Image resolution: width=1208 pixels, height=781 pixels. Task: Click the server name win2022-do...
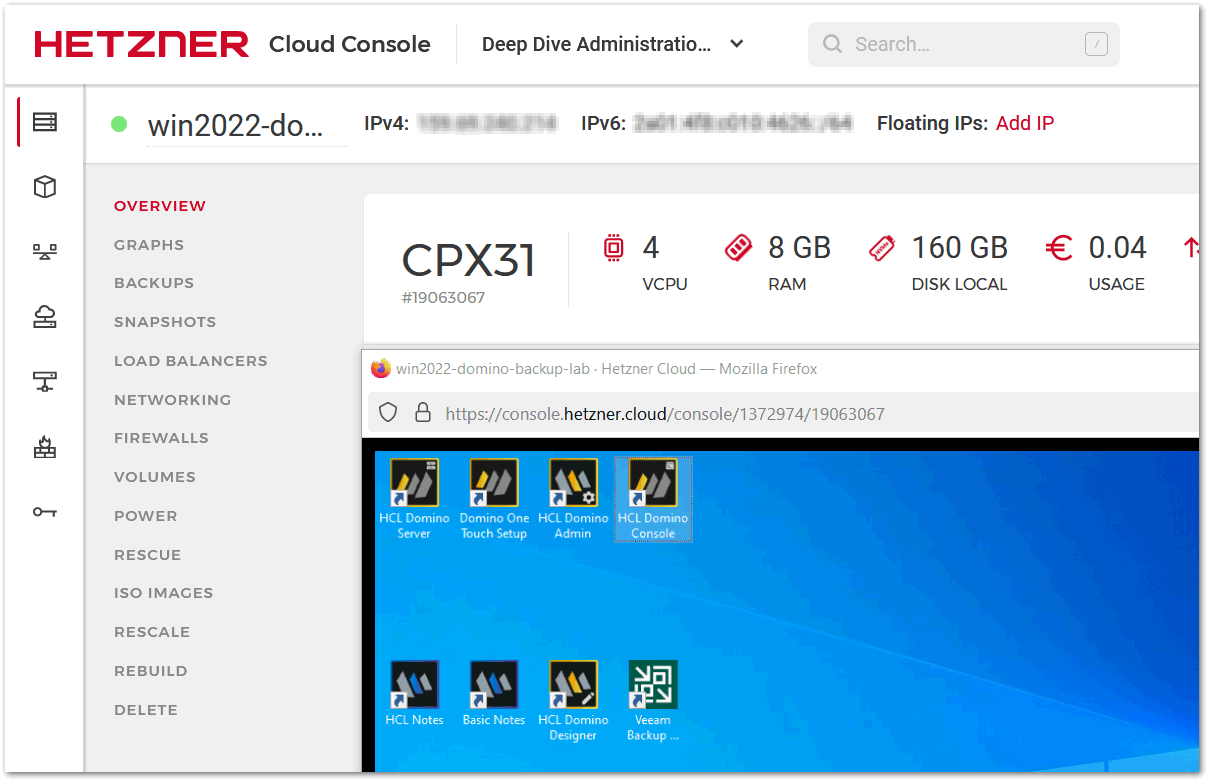[x=236, y=126]
